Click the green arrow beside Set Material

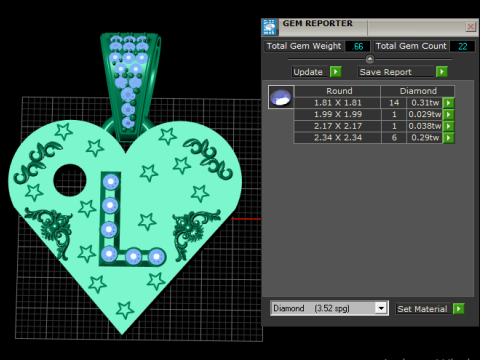(459, 309)
